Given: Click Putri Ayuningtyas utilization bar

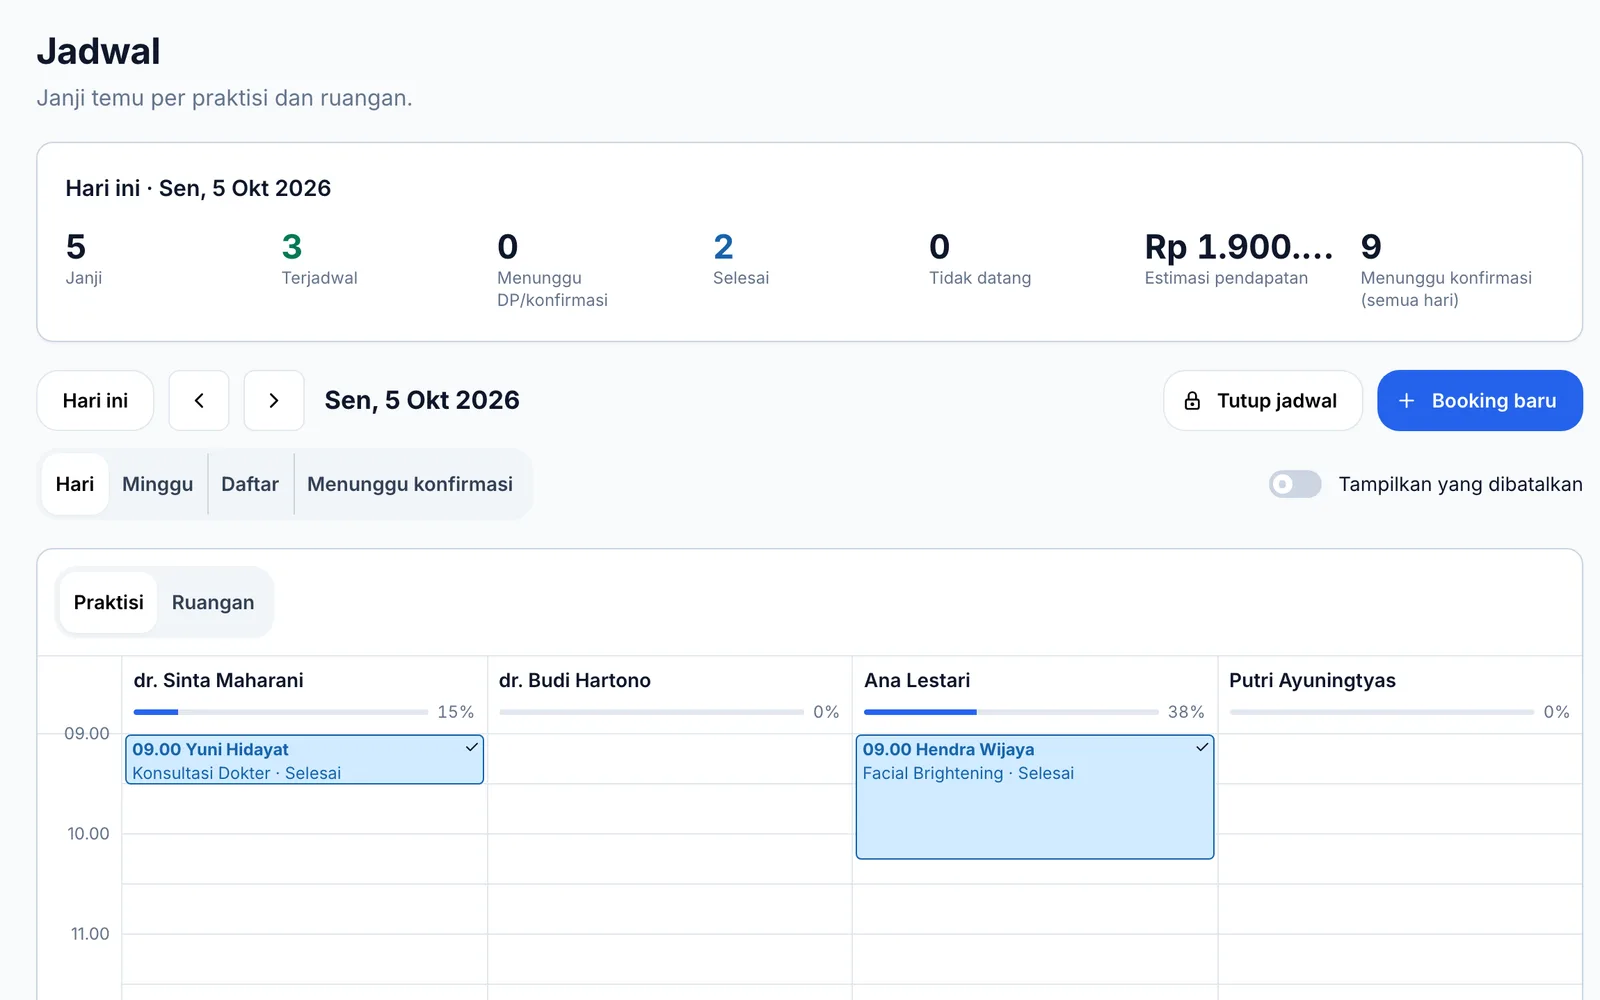Looking at the screenshot, I should pyautogui.click(x=1382, y=712).
